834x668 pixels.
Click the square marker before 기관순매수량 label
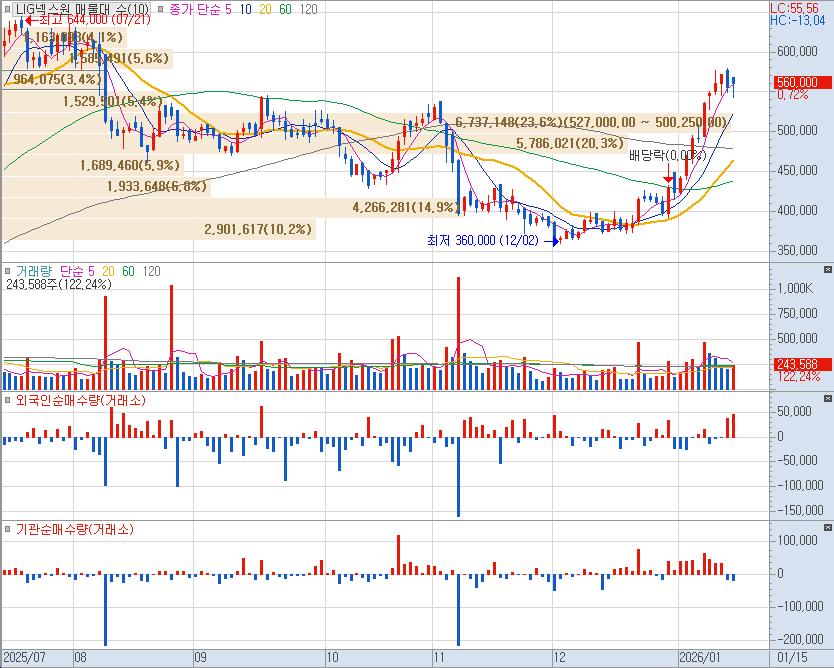point(7,529)
